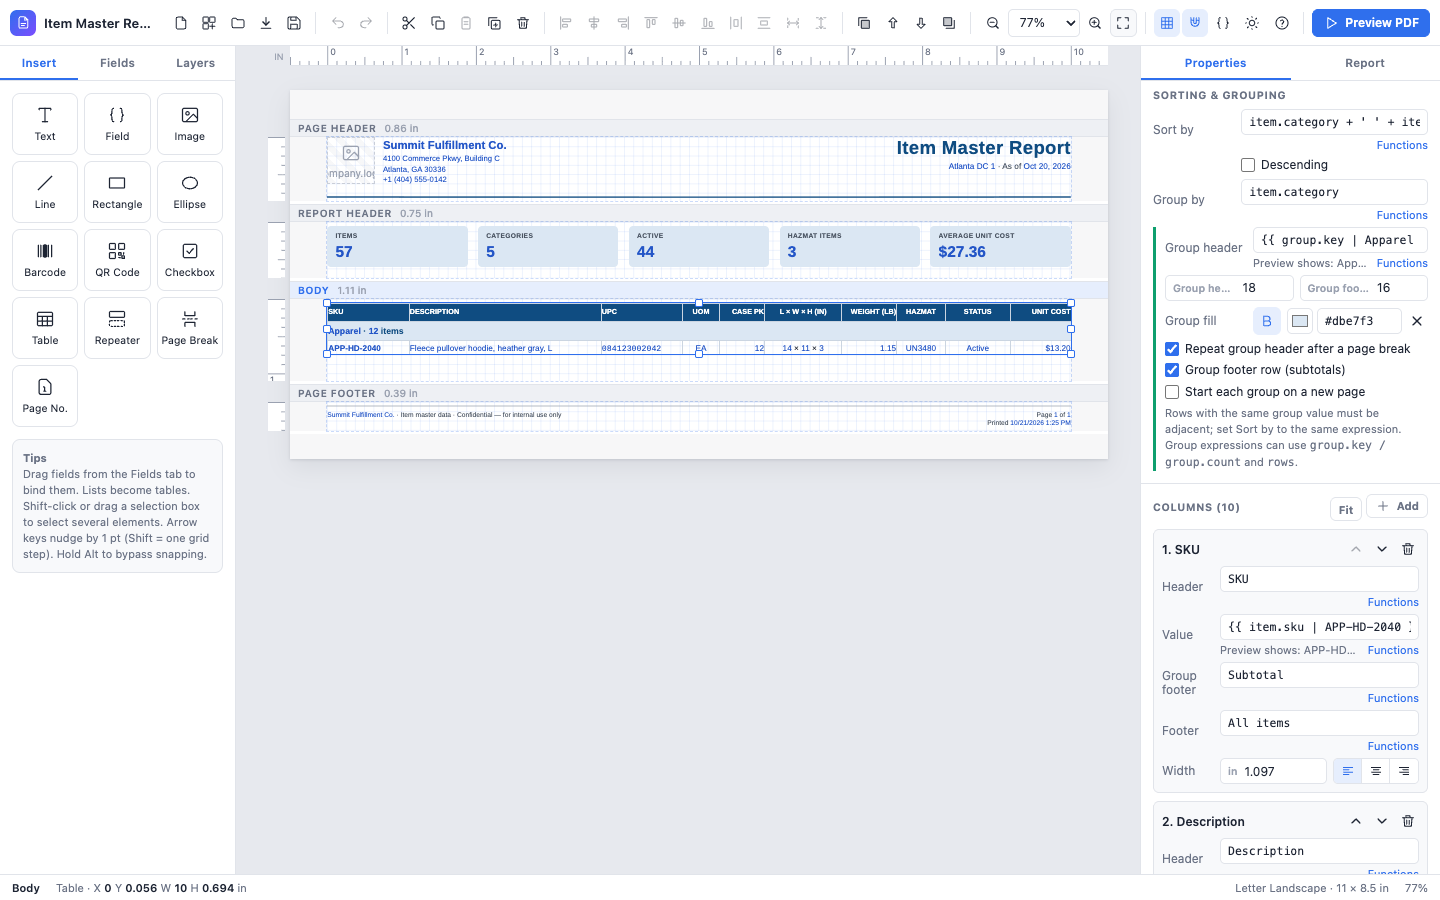
Task: Open Functions link under Group by
Action: pyautogui.click(x=1402, y=216)
